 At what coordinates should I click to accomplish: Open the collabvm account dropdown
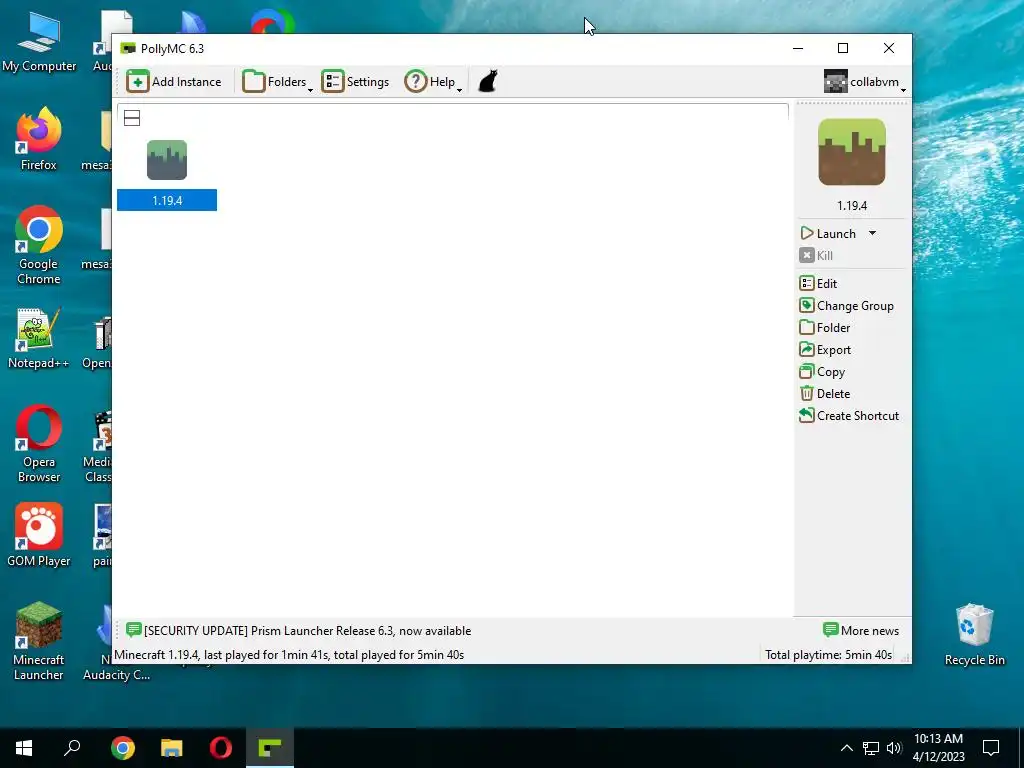[x=865, y=82]
